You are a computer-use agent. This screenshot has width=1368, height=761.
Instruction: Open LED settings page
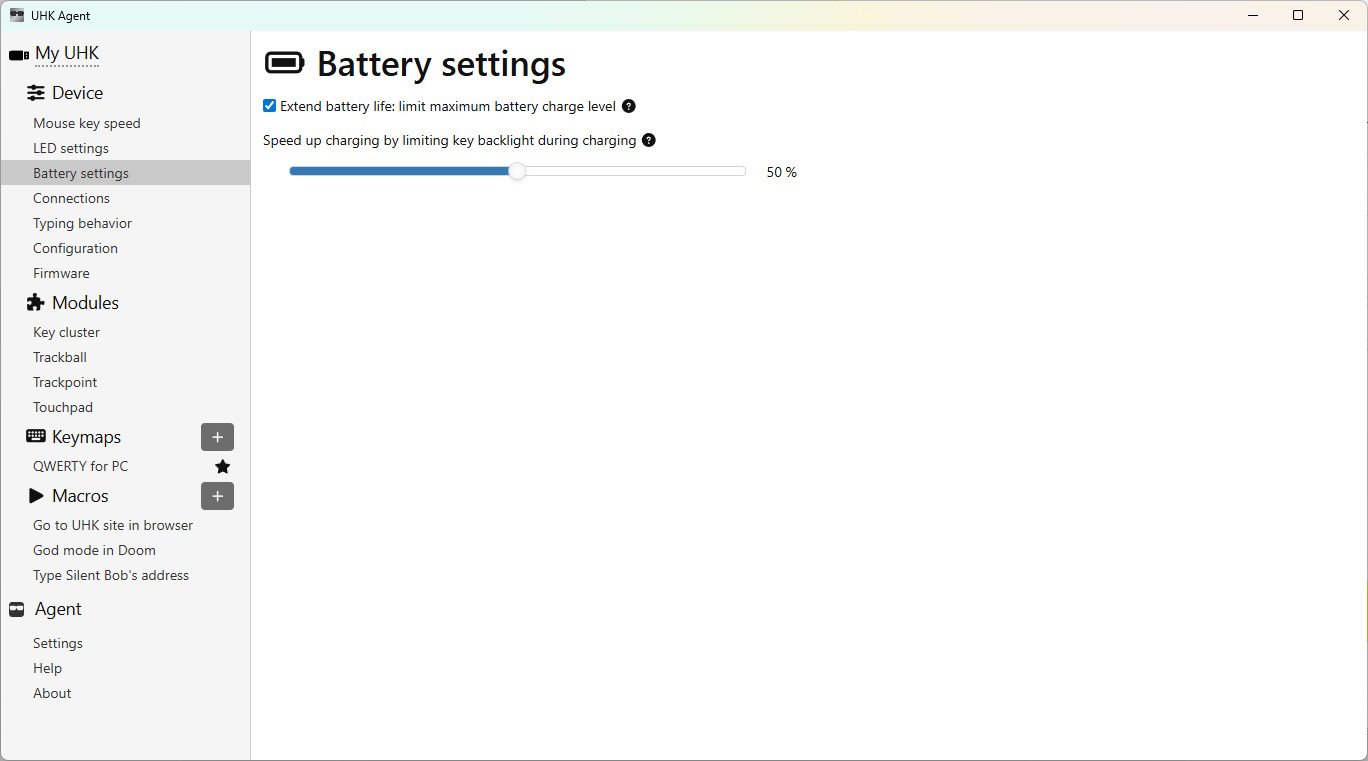point(71,148)
